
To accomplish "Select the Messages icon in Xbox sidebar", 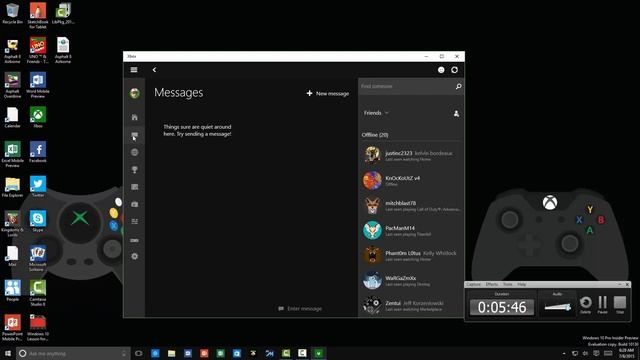I will [135, 135].
